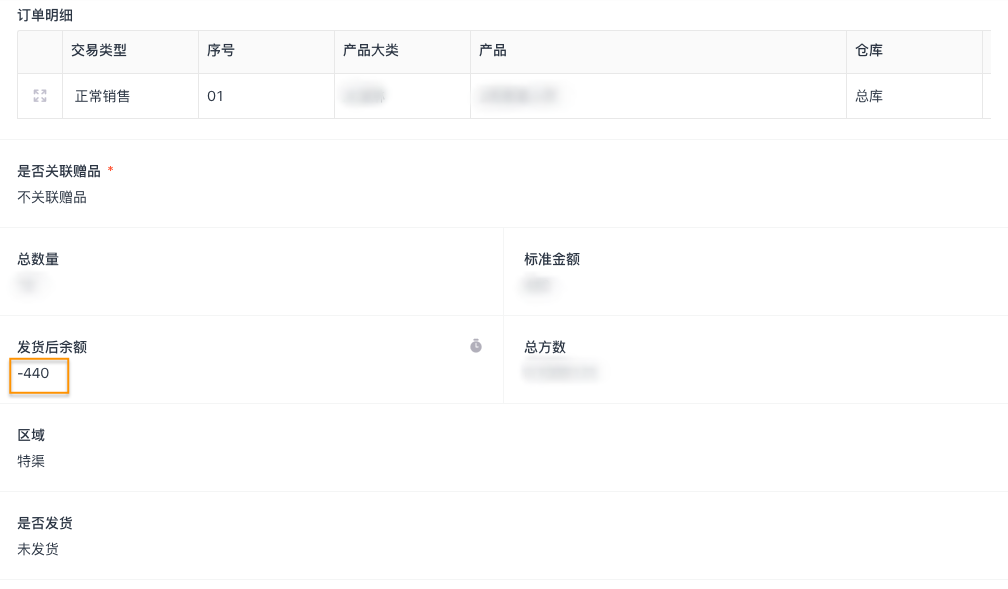Select the 是否发货 field label
This screenshot has height=589, width=1008.
coord(45,523)
